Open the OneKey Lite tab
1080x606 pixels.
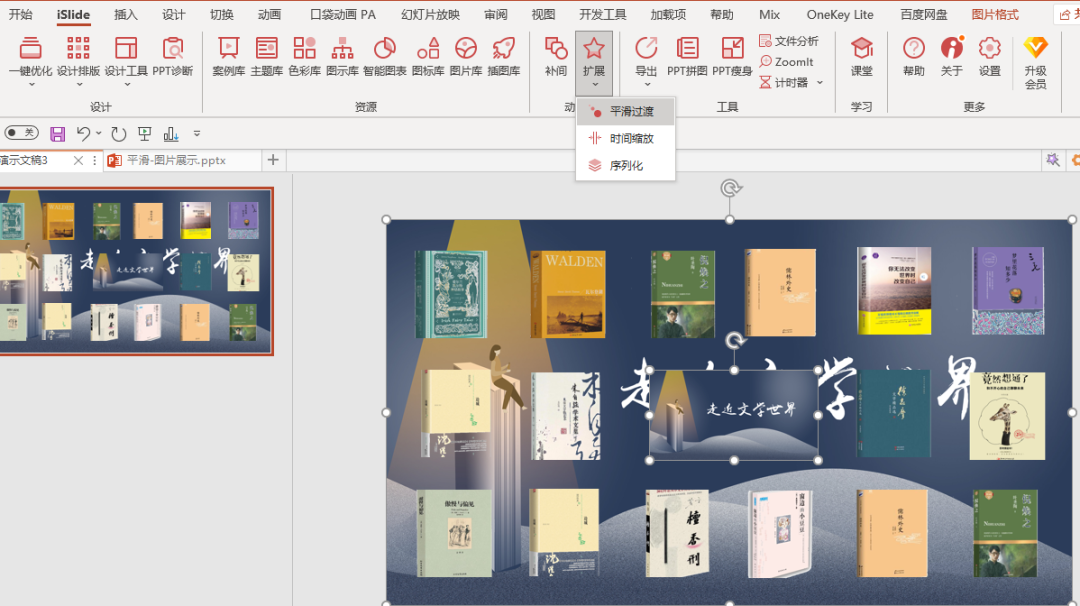pos(840,14)
